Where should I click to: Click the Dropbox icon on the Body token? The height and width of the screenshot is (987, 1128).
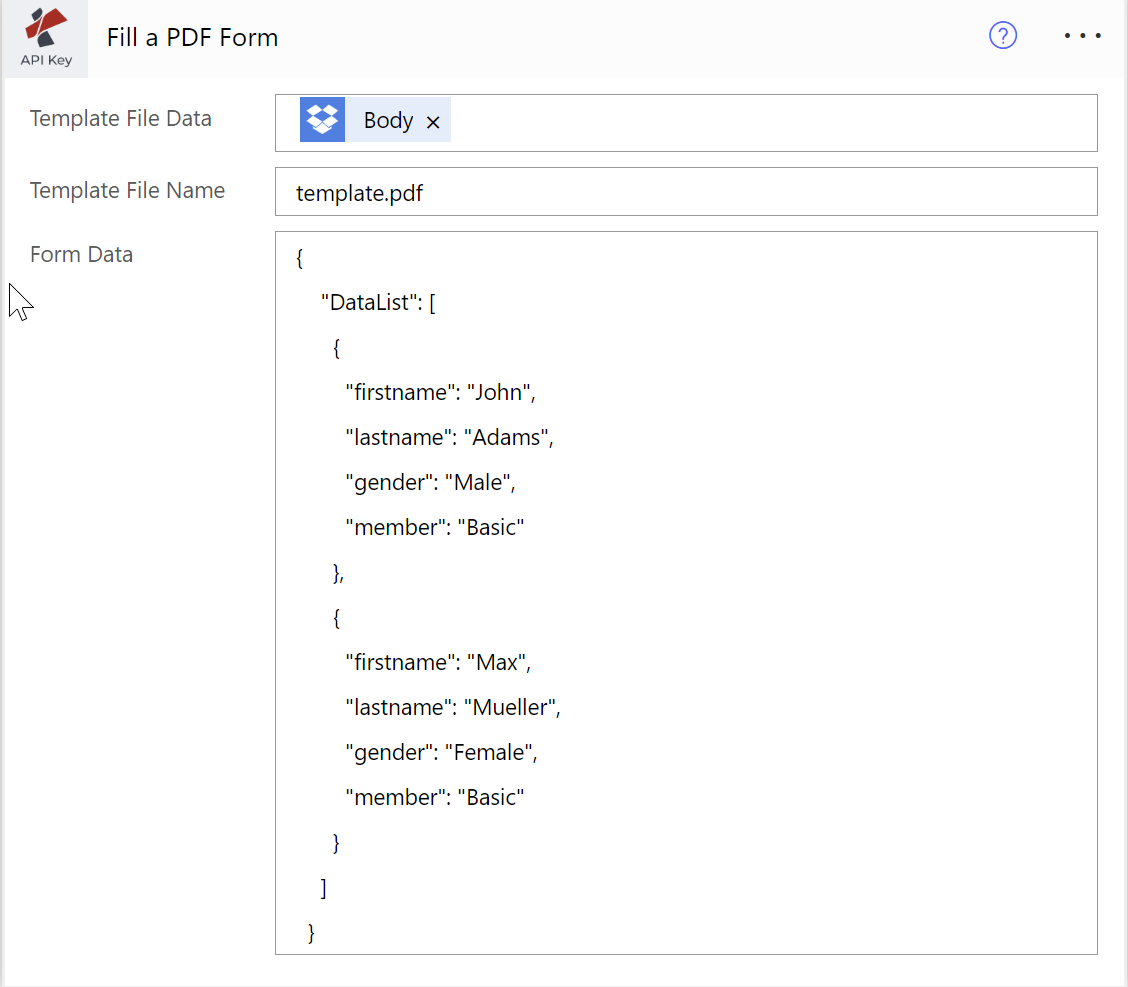point(322,120)
